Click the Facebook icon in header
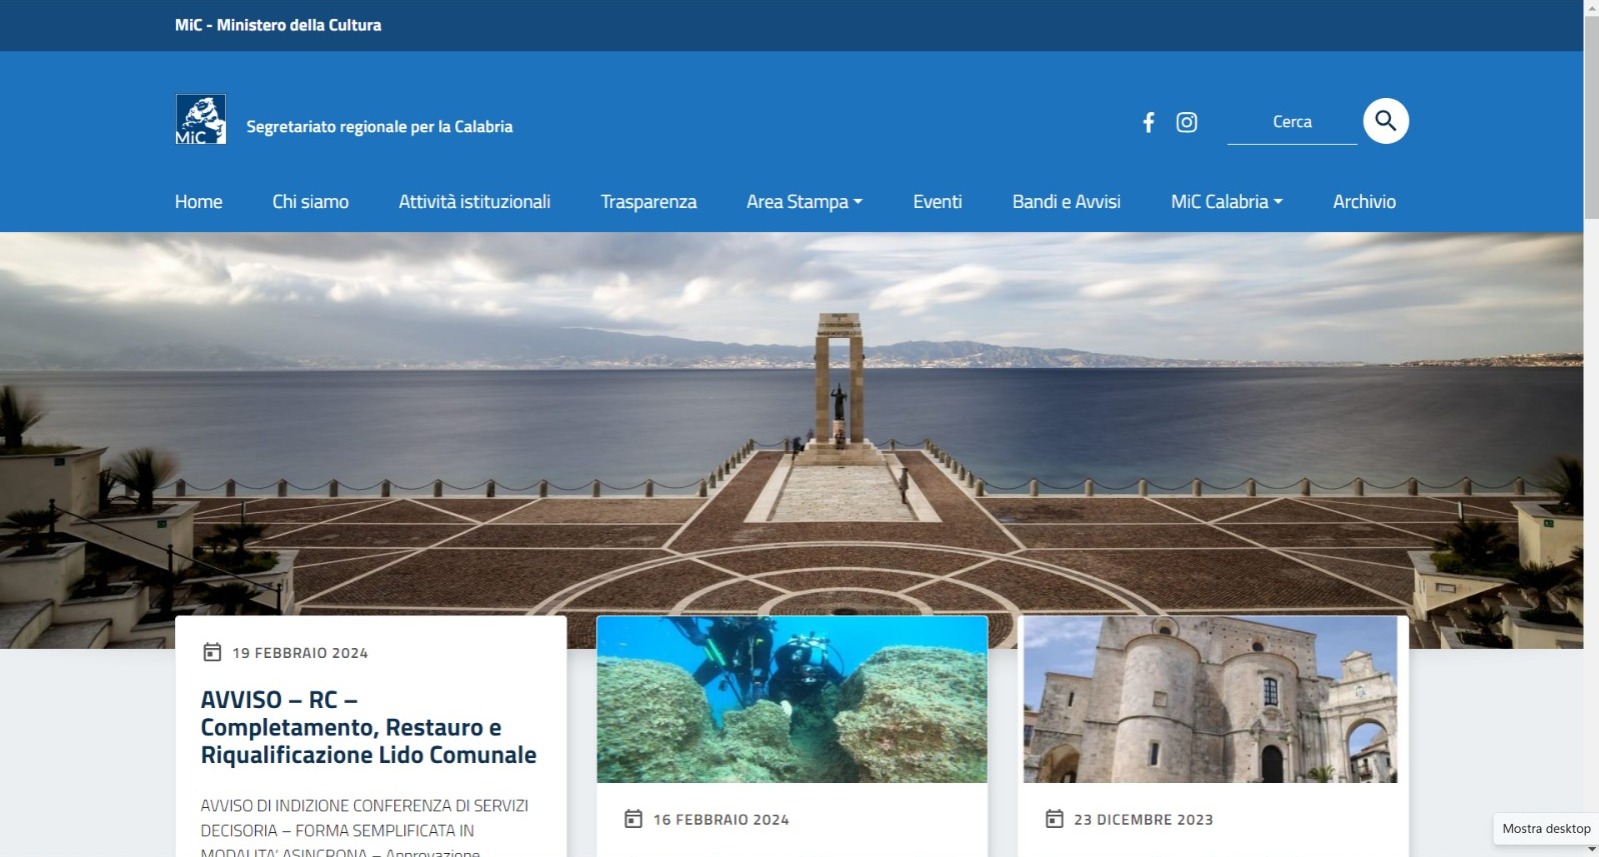Image resolution: width=1599 pixels, height=857 pixels. click(x=1148, y=122)
